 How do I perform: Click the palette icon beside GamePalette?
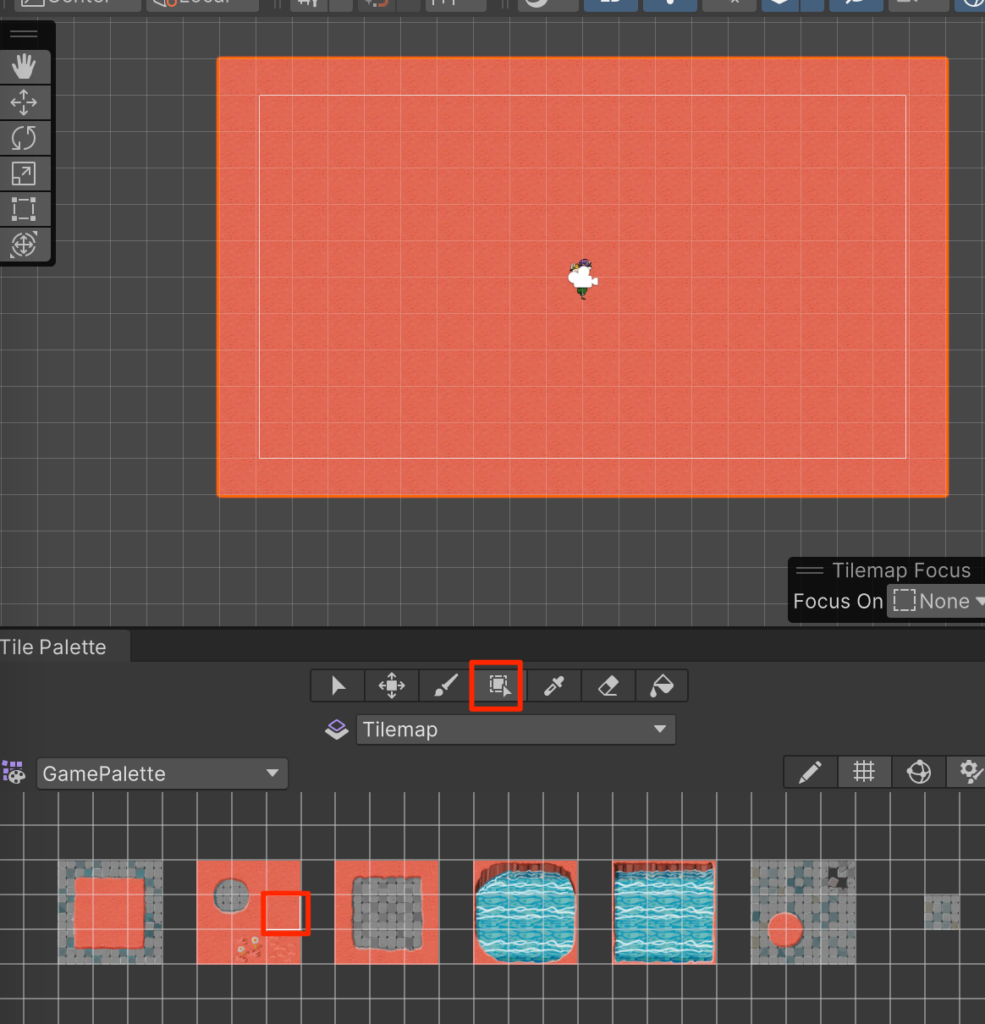[14, 773]
